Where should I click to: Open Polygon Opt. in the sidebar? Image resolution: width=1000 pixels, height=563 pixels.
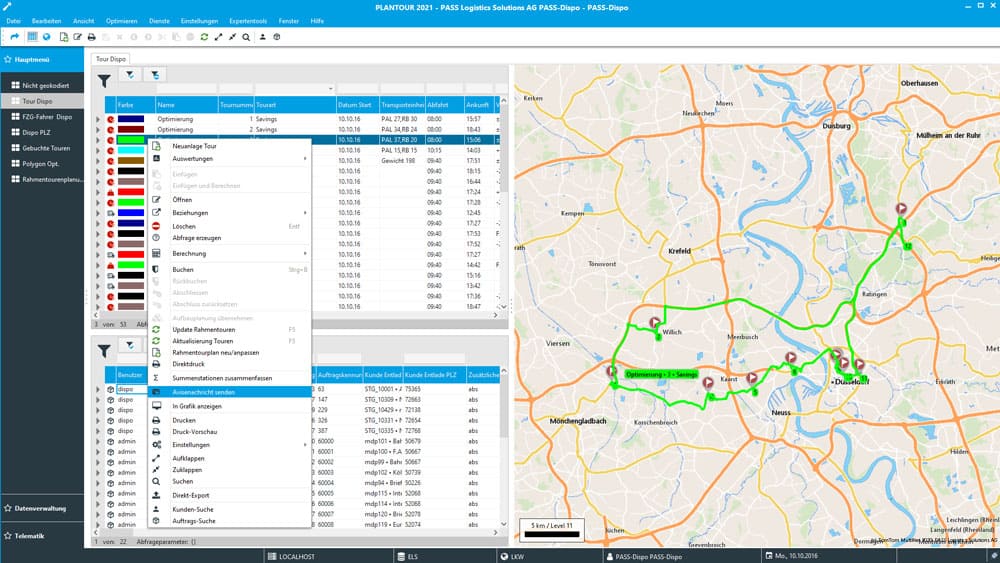click(x=42, y=164)
